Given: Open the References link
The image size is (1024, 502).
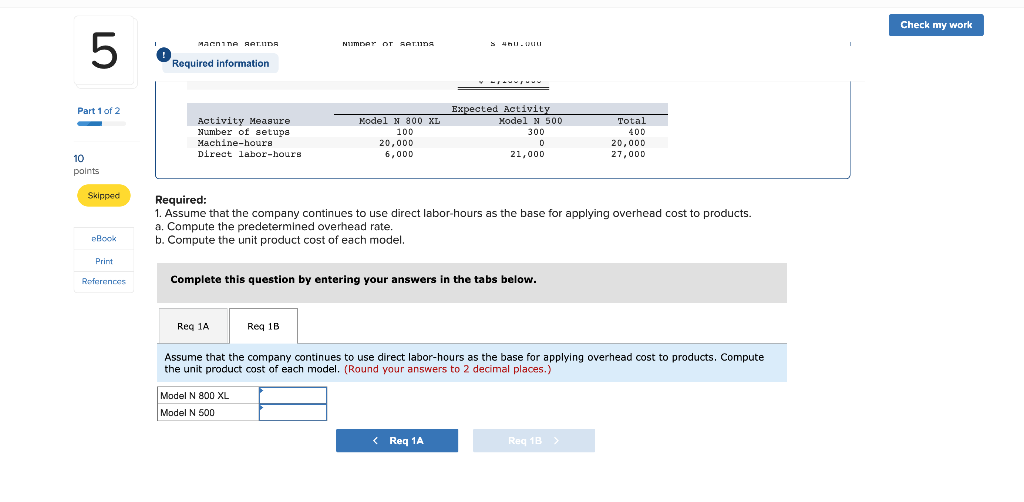Looking at the screenshot, I should tap(104, 281).
